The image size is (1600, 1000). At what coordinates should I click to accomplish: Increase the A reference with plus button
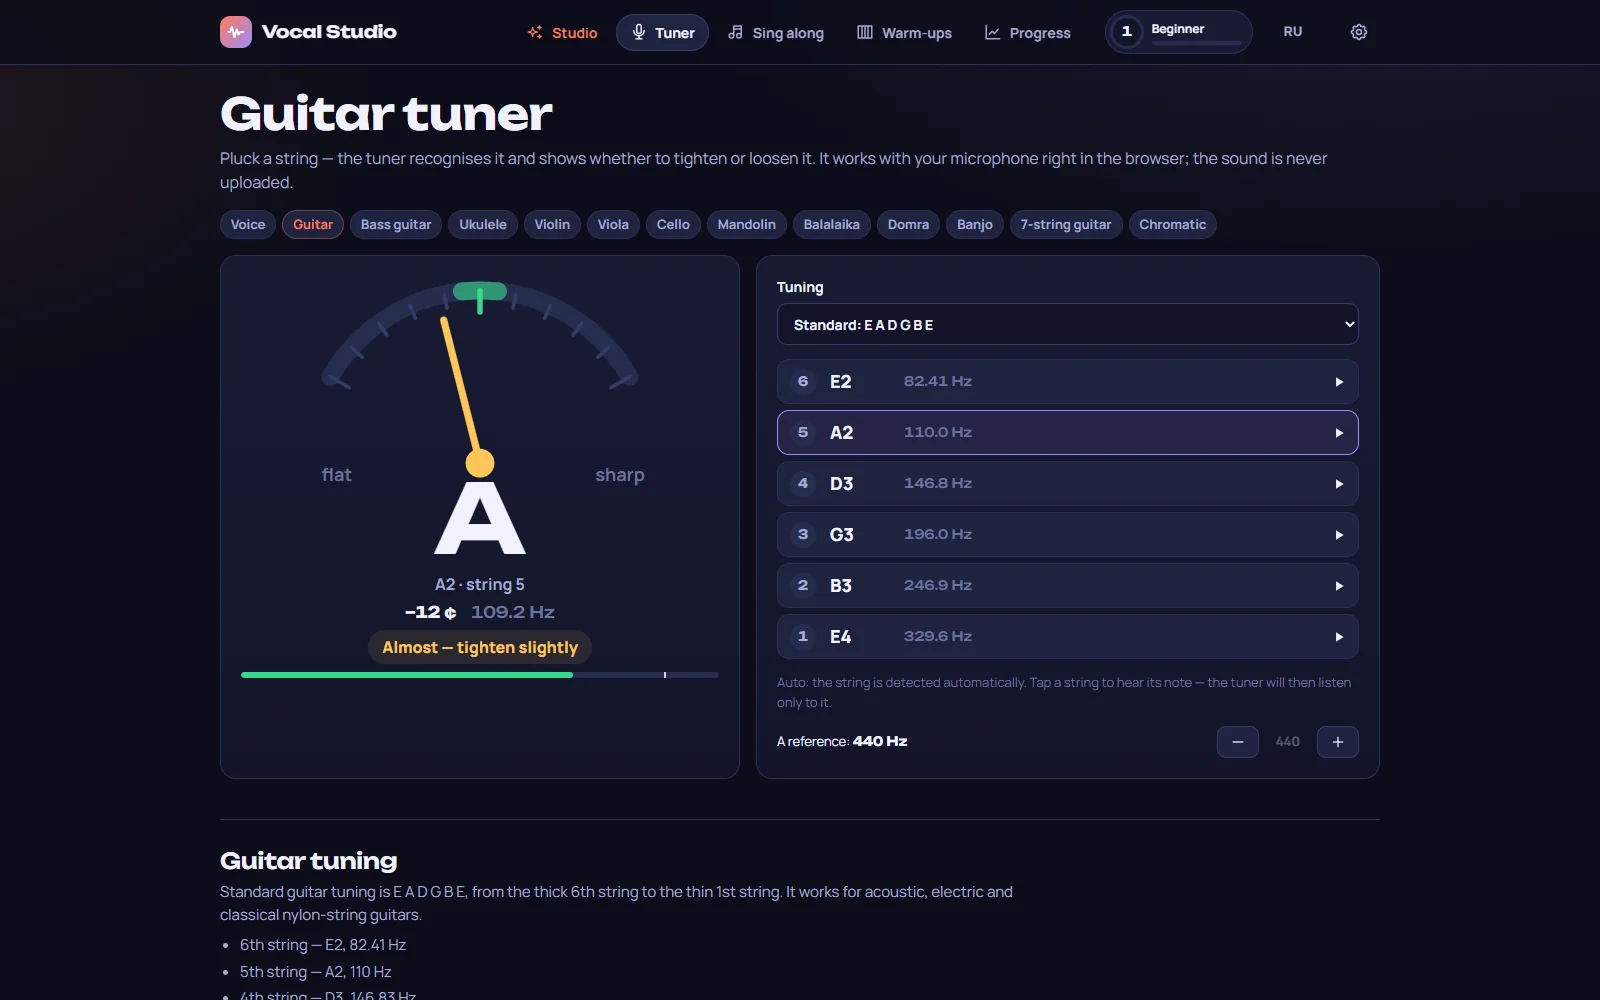1337,742
